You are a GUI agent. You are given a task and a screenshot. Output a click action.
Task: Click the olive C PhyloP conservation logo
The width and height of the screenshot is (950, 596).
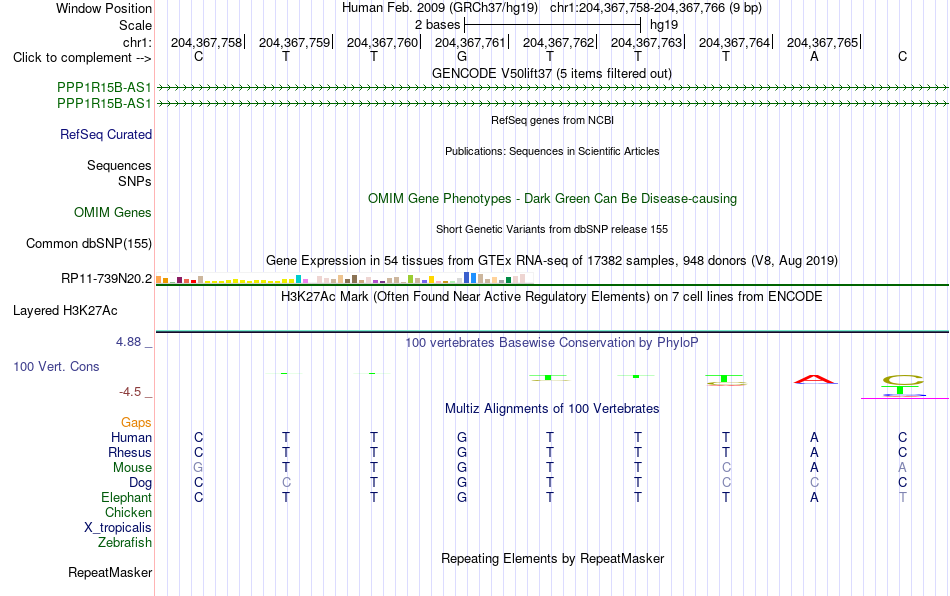902,380
